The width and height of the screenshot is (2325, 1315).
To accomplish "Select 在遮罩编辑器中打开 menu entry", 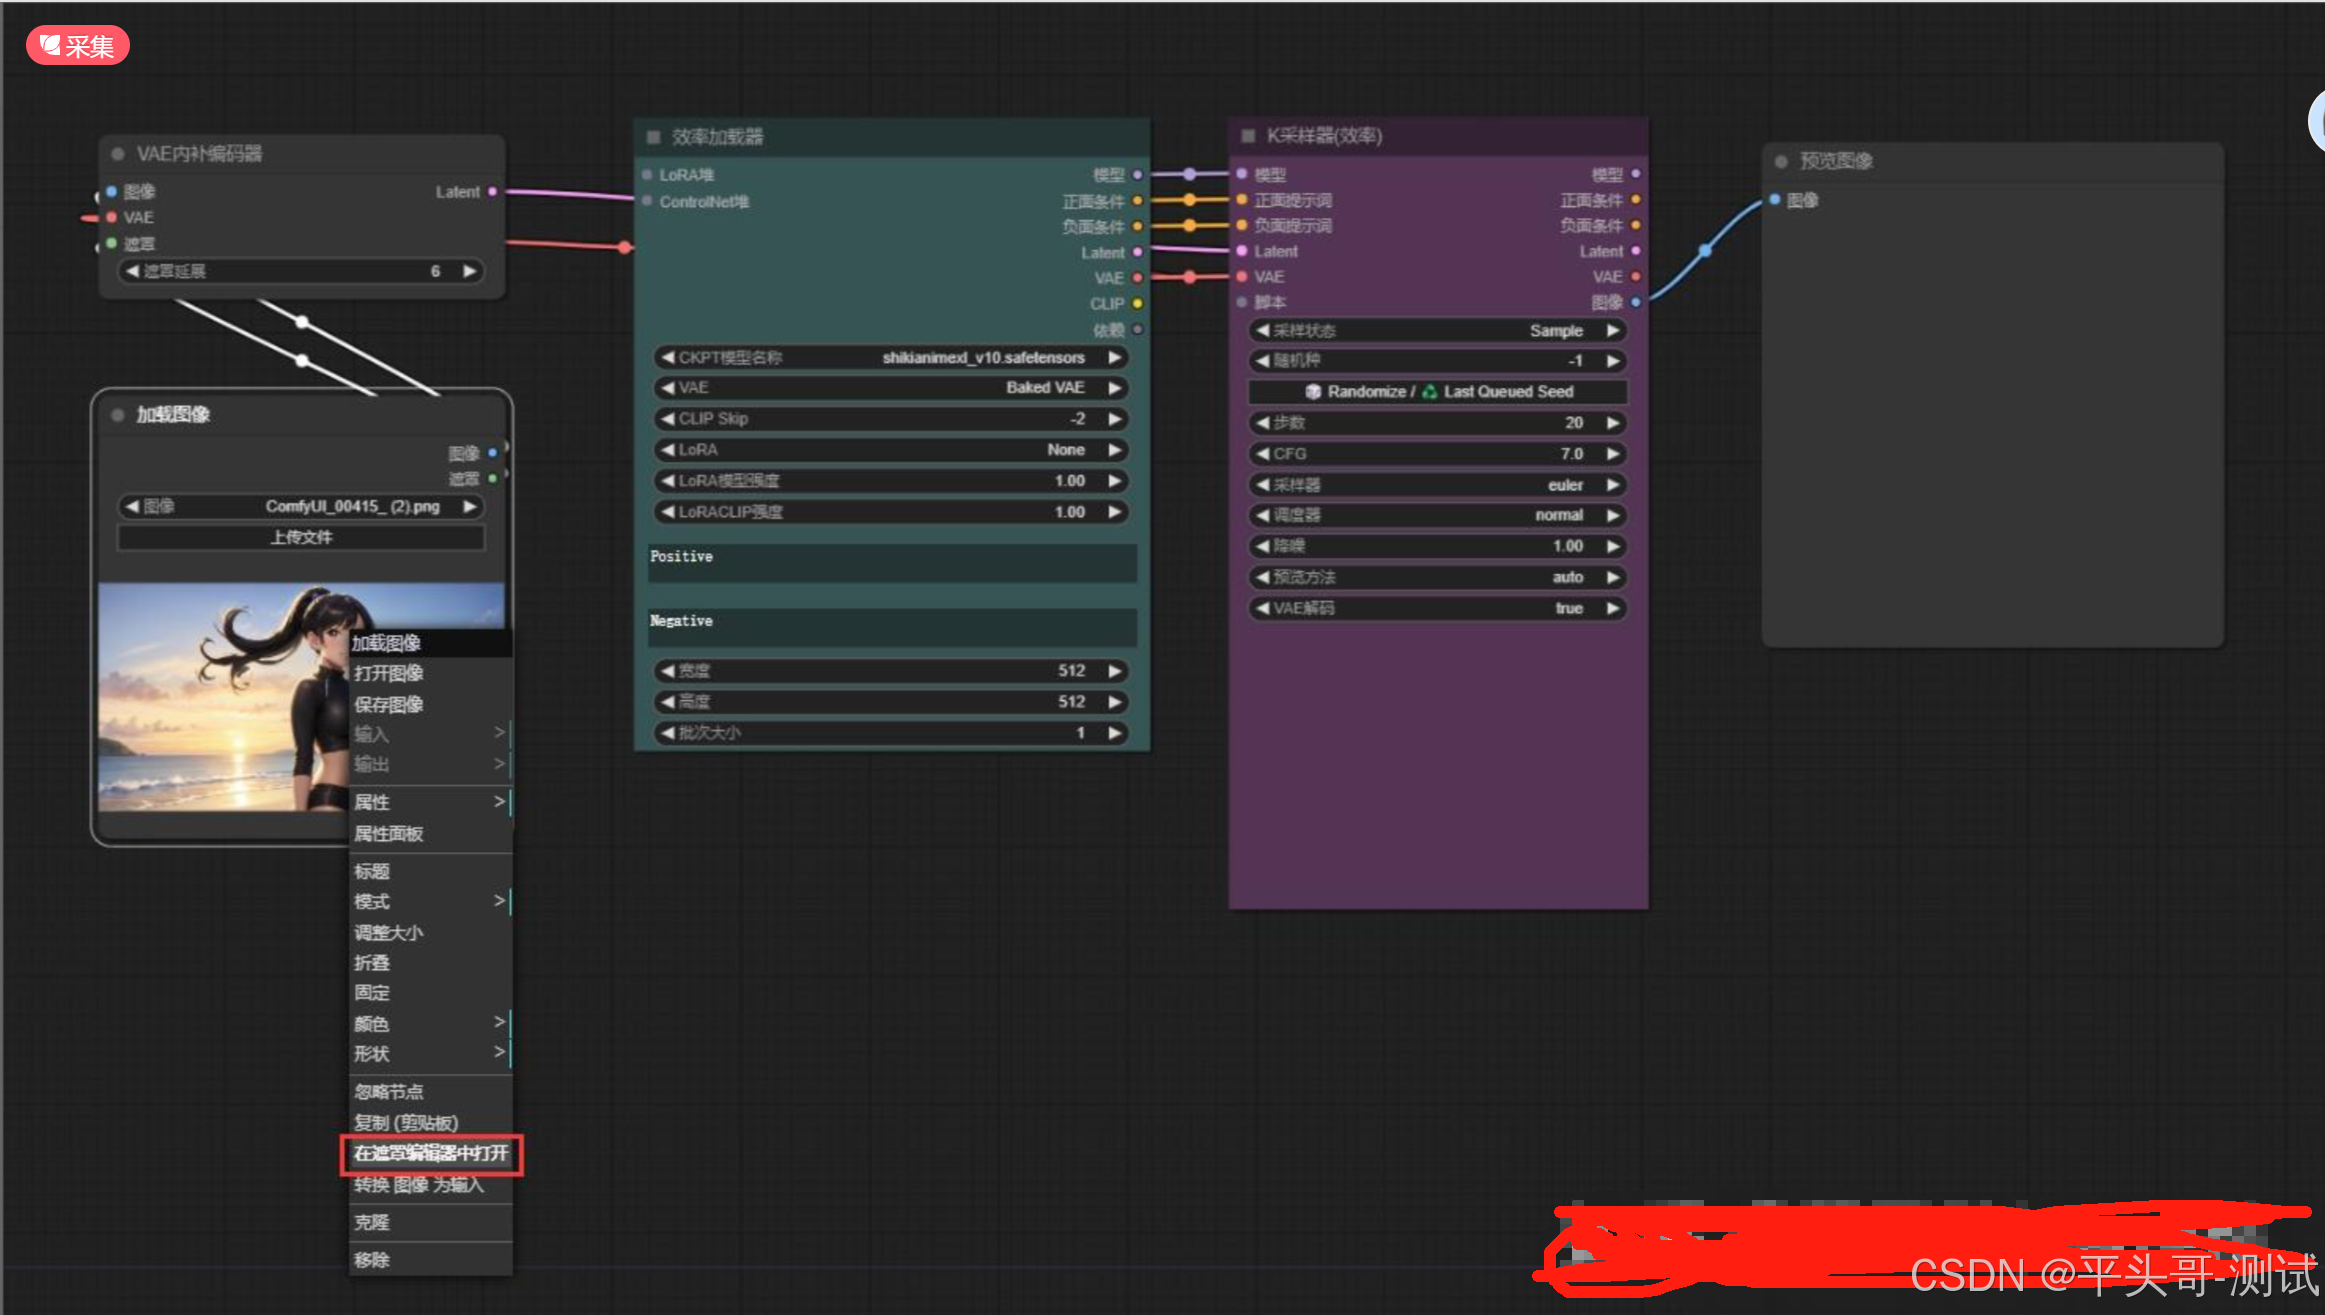I will (x=431, y=1154).
